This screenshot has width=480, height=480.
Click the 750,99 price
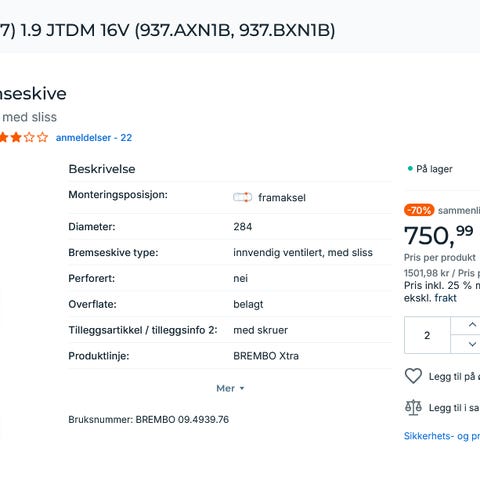tap(438, 235)
